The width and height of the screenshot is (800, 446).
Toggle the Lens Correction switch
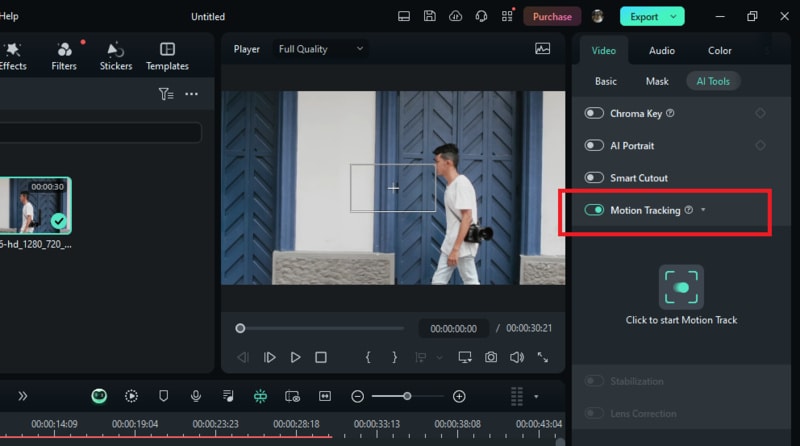coord(594,413)
